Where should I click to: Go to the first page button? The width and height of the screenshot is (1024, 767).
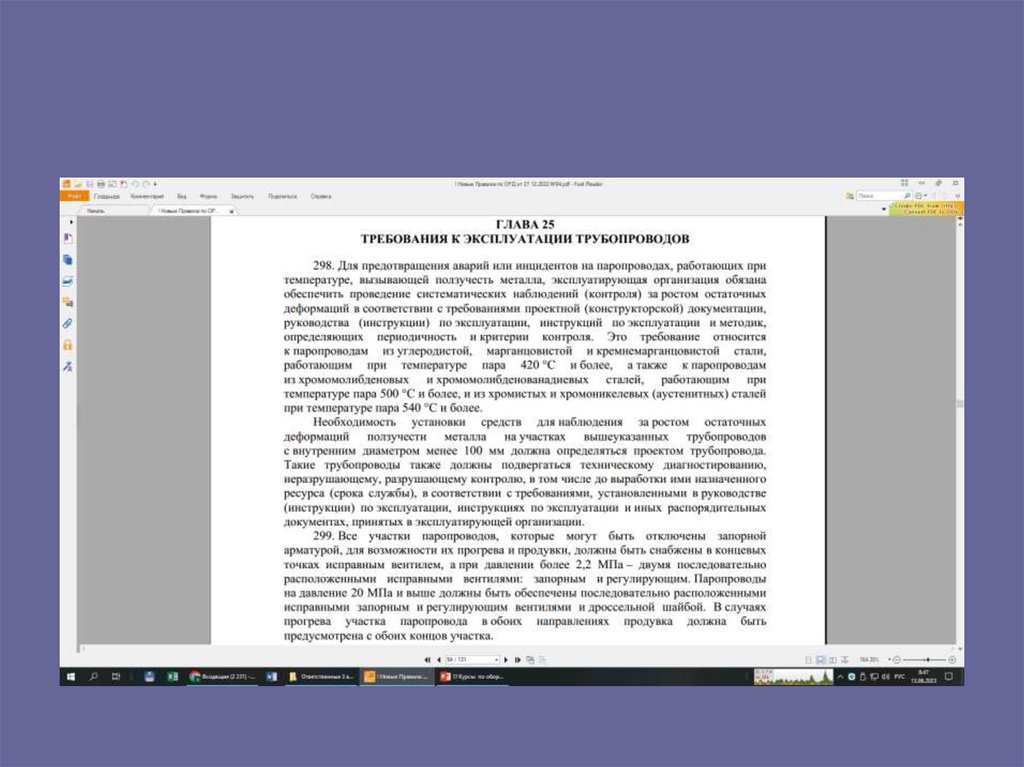(428, 660)
